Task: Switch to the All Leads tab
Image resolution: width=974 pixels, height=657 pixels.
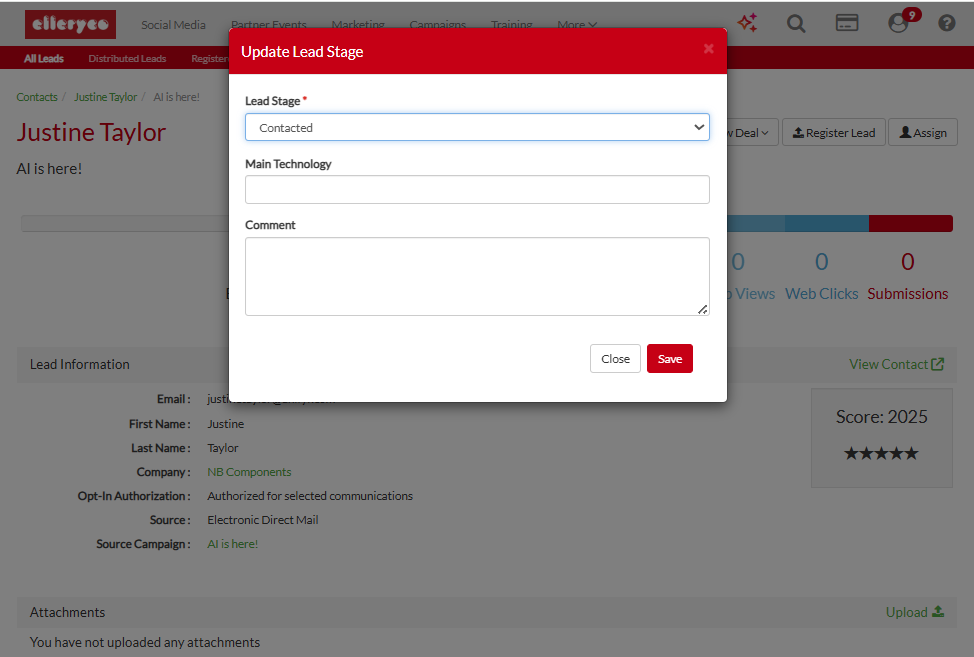Action: point(44,58)
